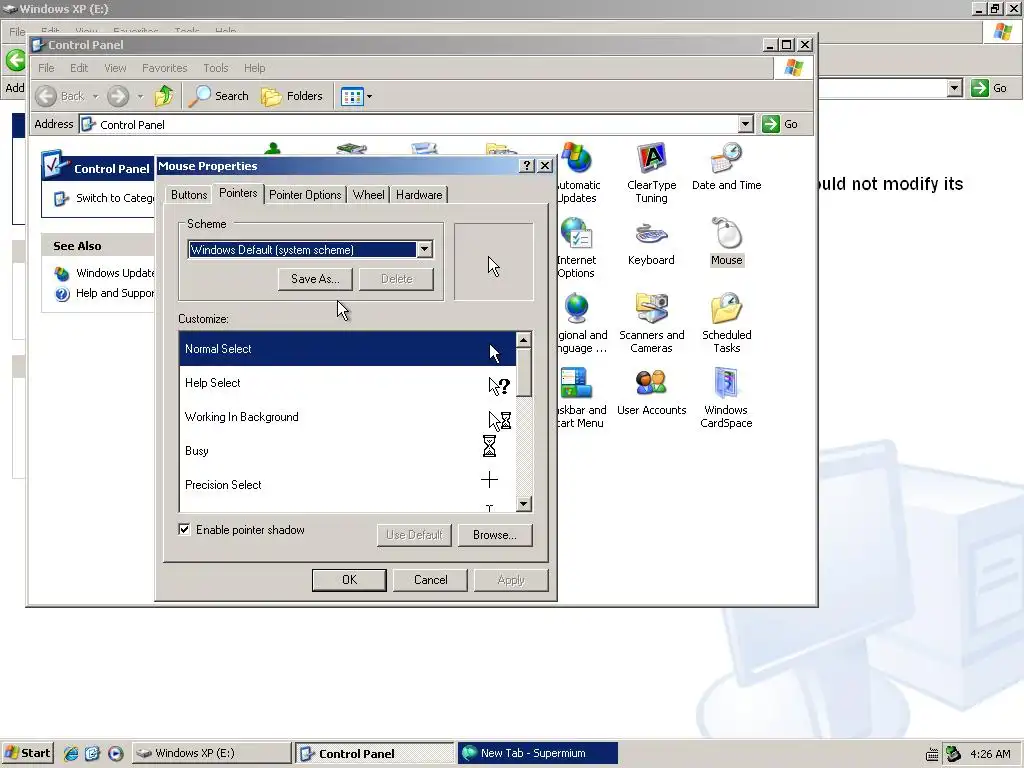Click the Forward arrow in Control Panel toolbar
1024x768 pixels.
[118, 96]
